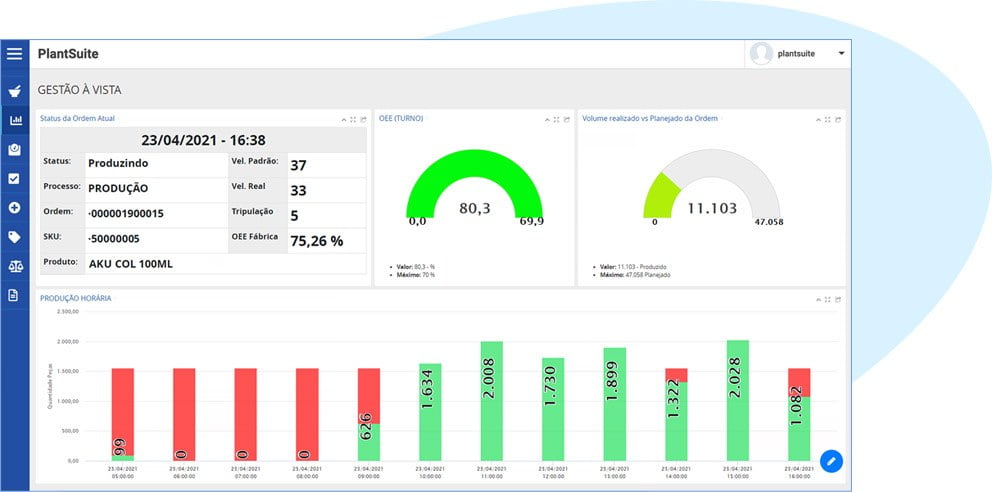Open the plantsuite user dropdown arrow
Screen dimensions: 992x492
click(841, 54)
